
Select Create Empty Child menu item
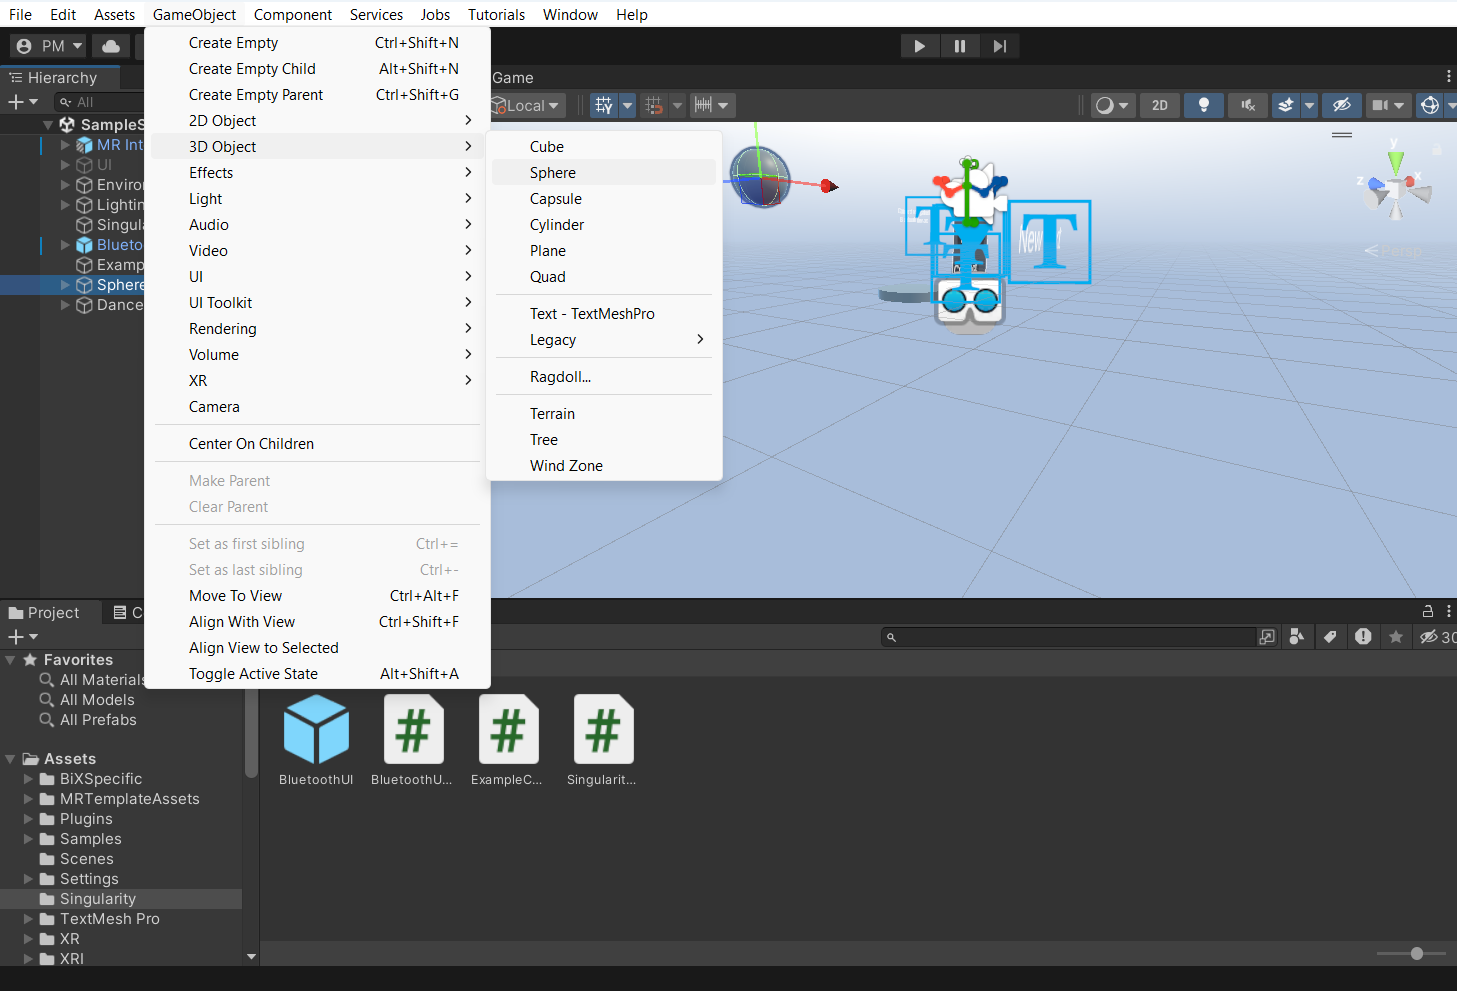318,69
